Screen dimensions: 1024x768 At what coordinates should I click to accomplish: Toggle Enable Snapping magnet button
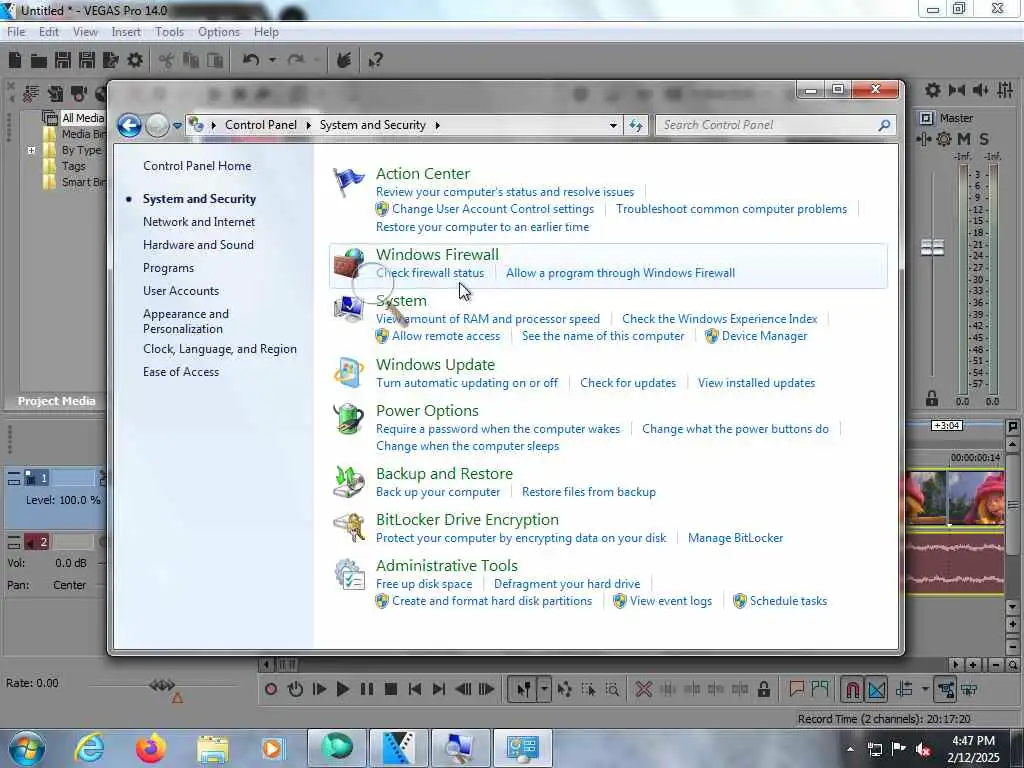point(852,689)
